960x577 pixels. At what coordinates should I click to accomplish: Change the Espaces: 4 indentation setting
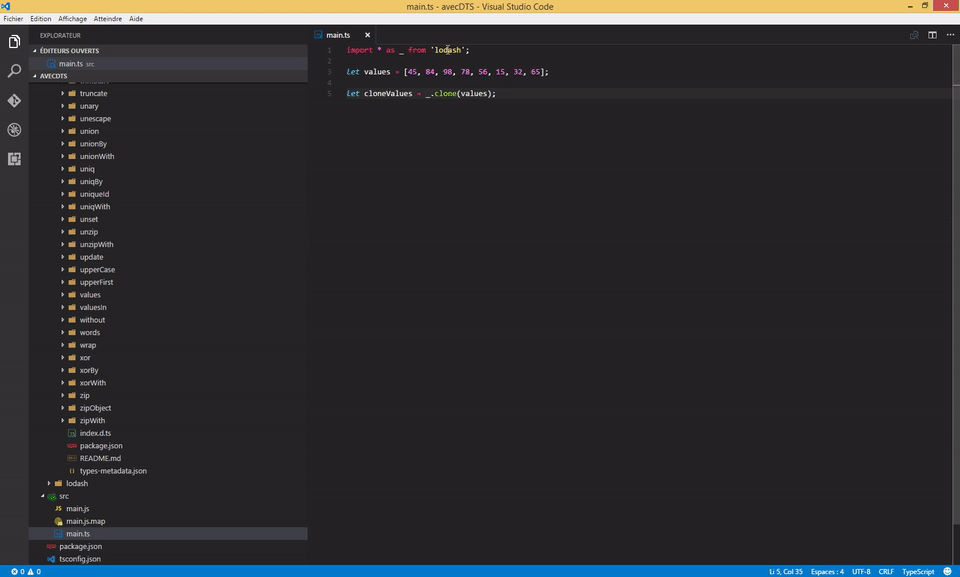pos(827,570)
